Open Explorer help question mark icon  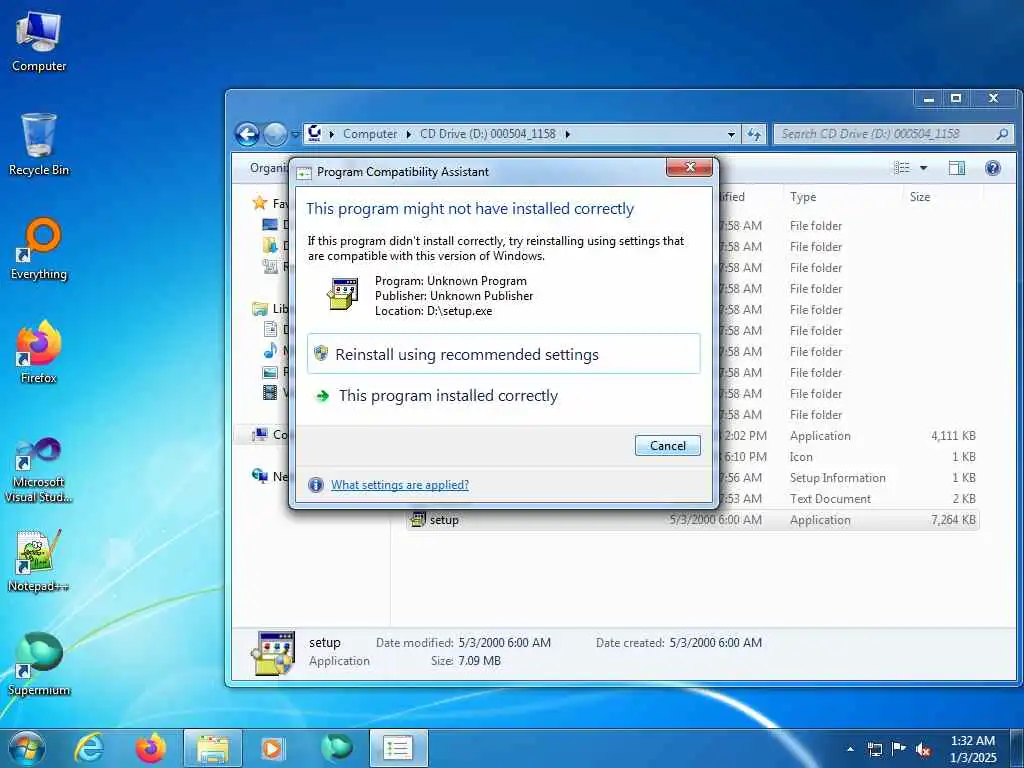point(993,168)
